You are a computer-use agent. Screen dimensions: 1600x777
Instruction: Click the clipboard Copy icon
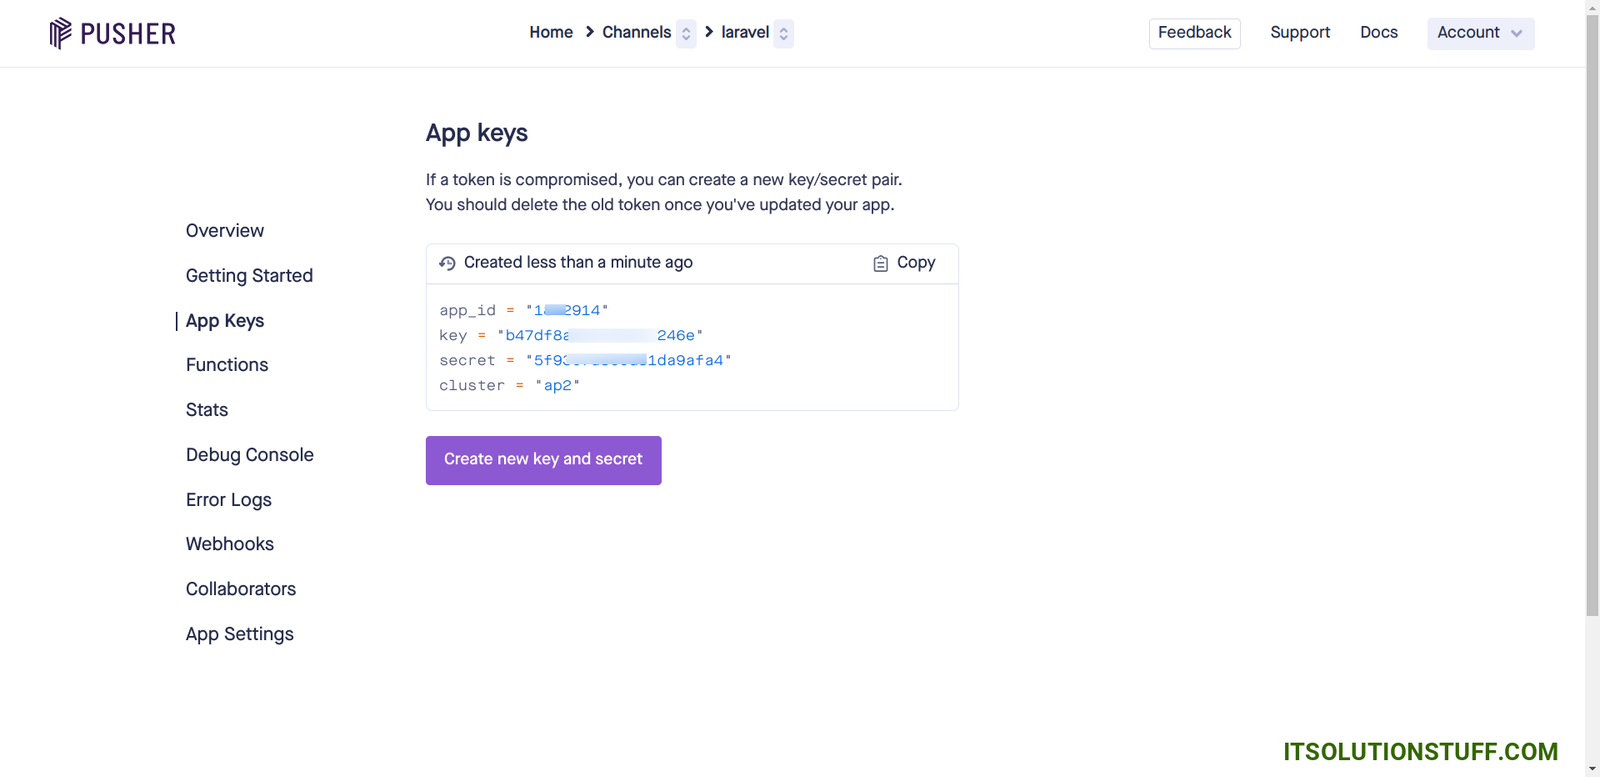point(880,264)
